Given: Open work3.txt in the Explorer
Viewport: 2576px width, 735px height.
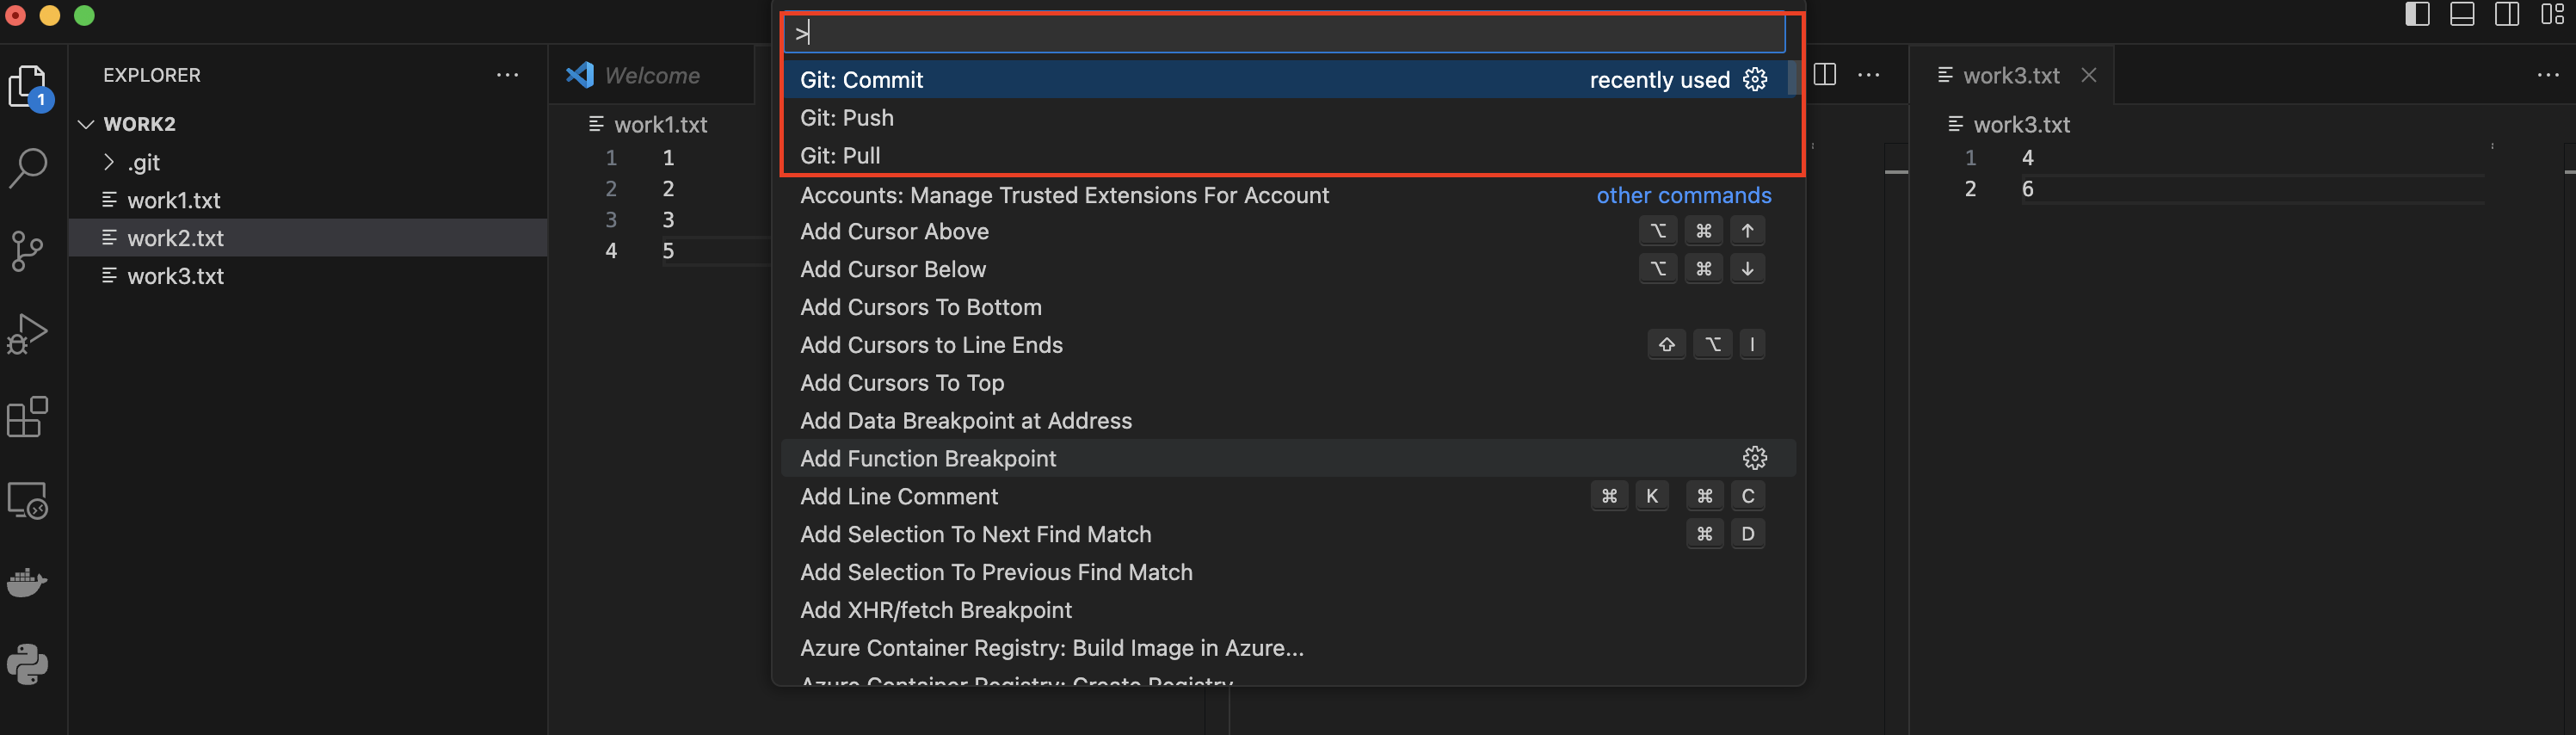Looking at the screenshot, I should point(175,276).
